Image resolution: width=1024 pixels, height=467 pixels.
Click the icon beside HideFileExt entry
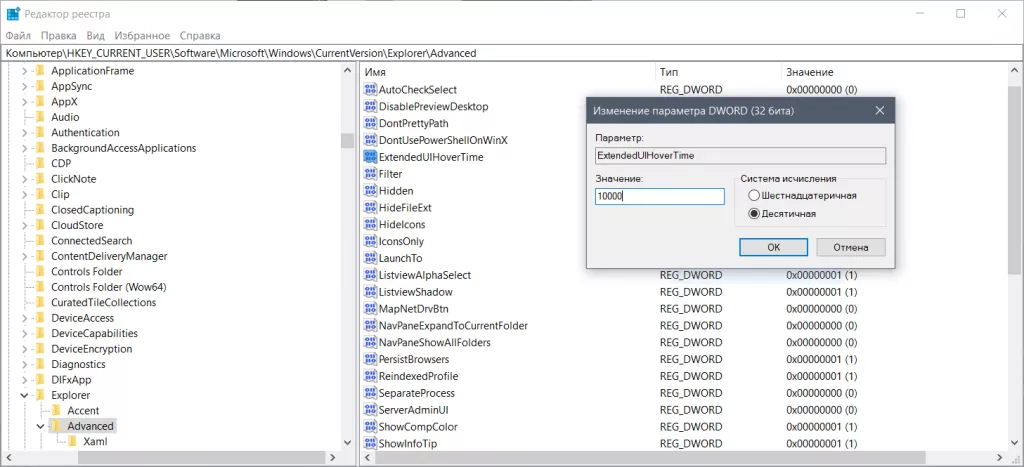[370, 207]
